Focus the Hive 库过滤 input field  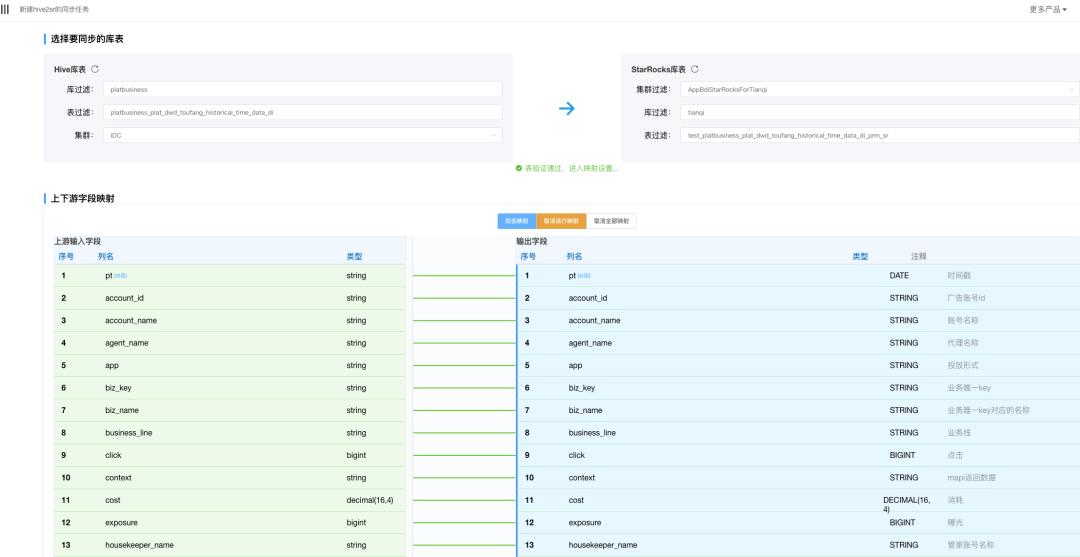[x=302, y=90]
